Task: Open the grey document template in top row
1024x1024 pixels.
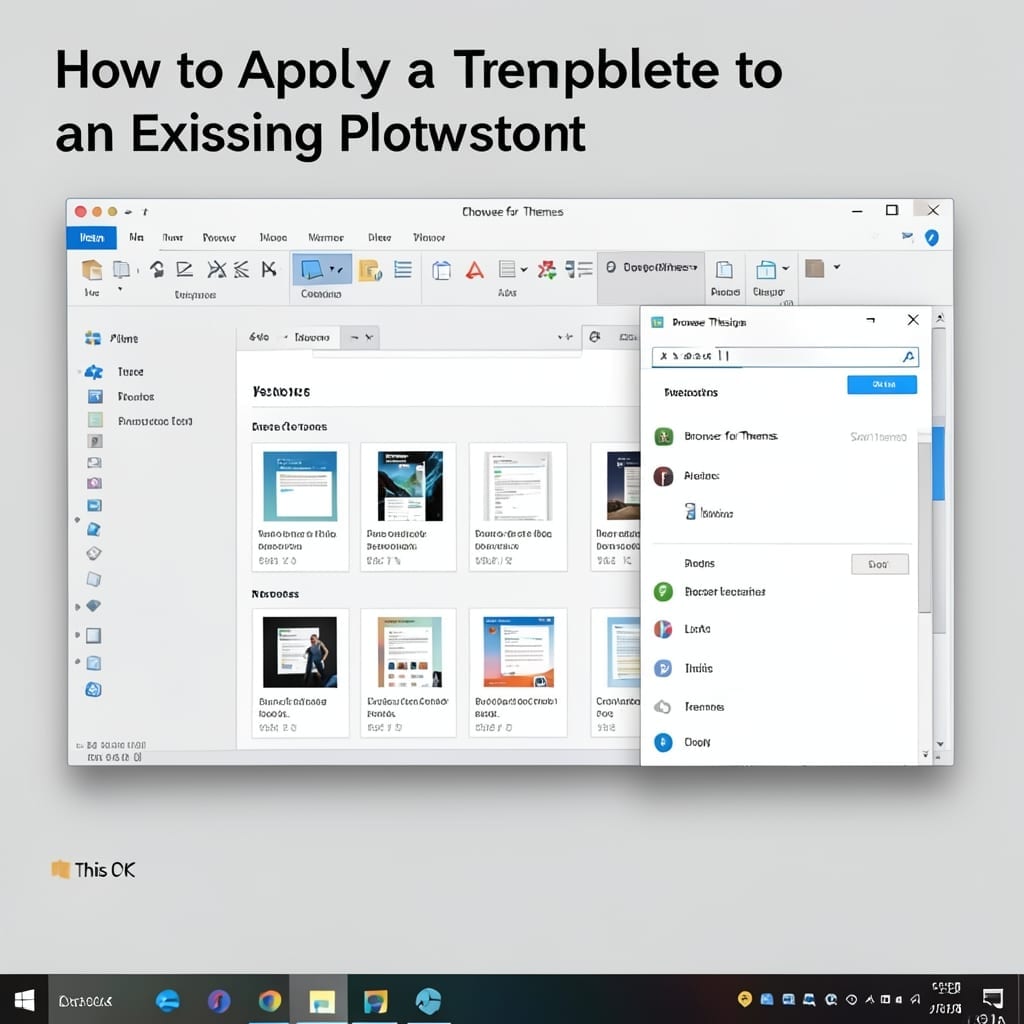Action: [x=518, y=486]
